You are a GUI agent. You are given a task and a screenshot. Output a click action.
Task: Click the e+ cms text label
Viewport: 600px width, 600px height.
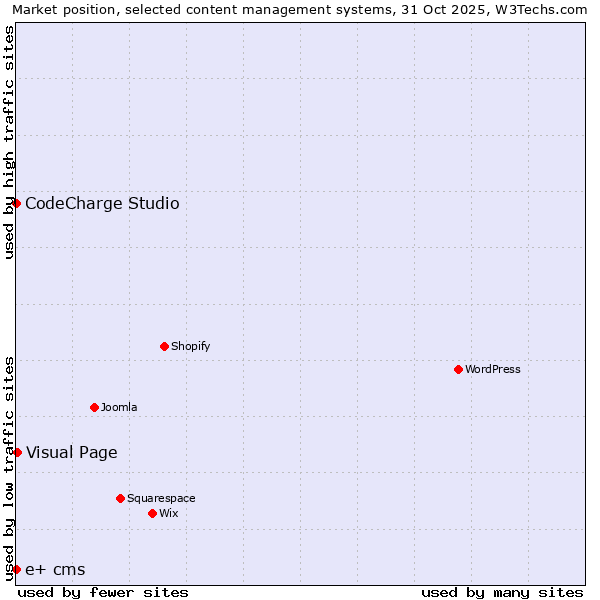55,570
